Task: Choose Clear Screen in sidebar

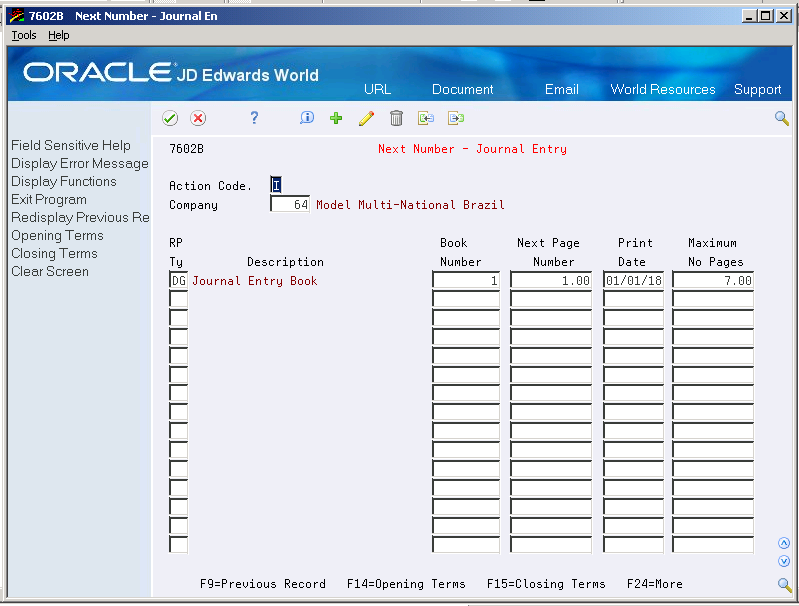Action: (x=50, y=271)
